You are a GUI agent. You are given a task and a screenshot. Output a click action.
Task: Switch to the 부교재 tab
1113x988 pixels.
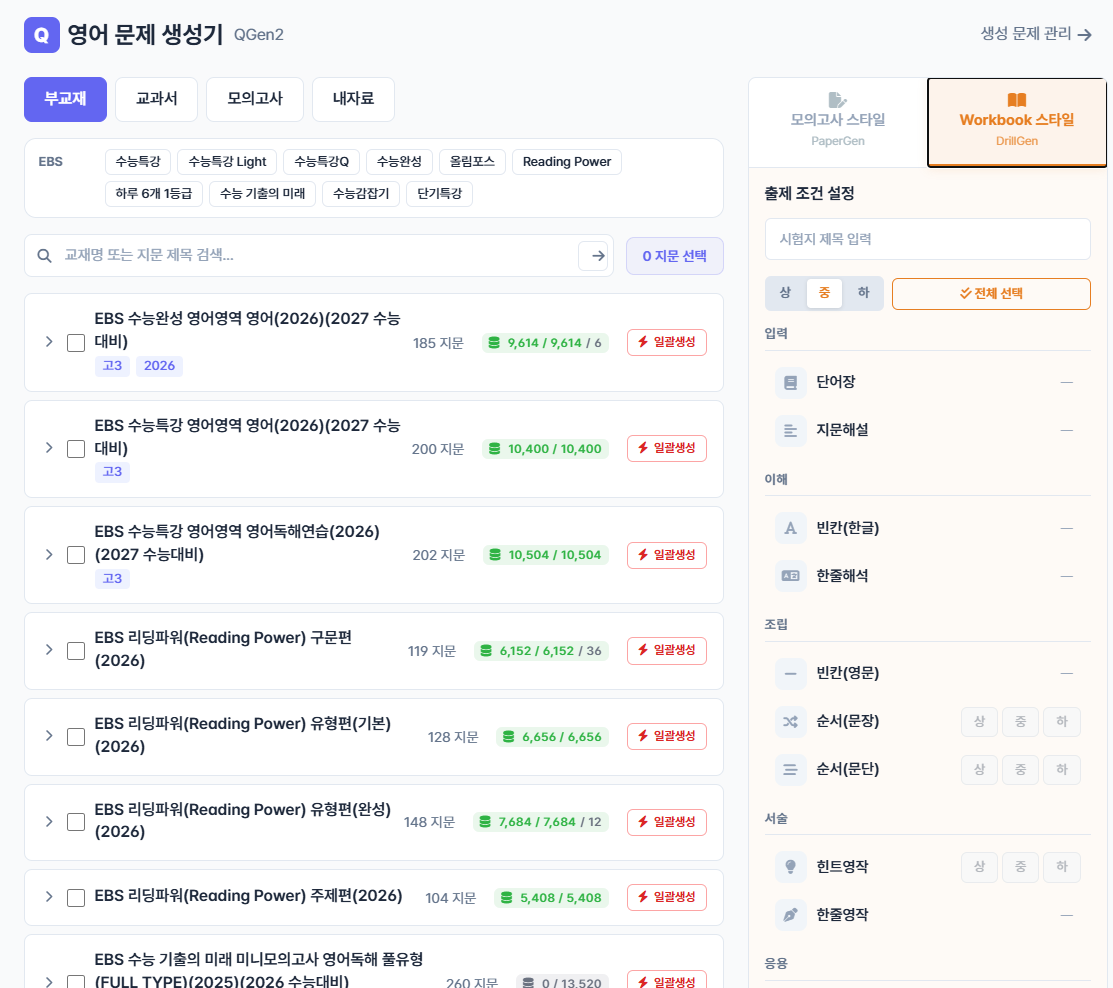(x=65, y=99)
